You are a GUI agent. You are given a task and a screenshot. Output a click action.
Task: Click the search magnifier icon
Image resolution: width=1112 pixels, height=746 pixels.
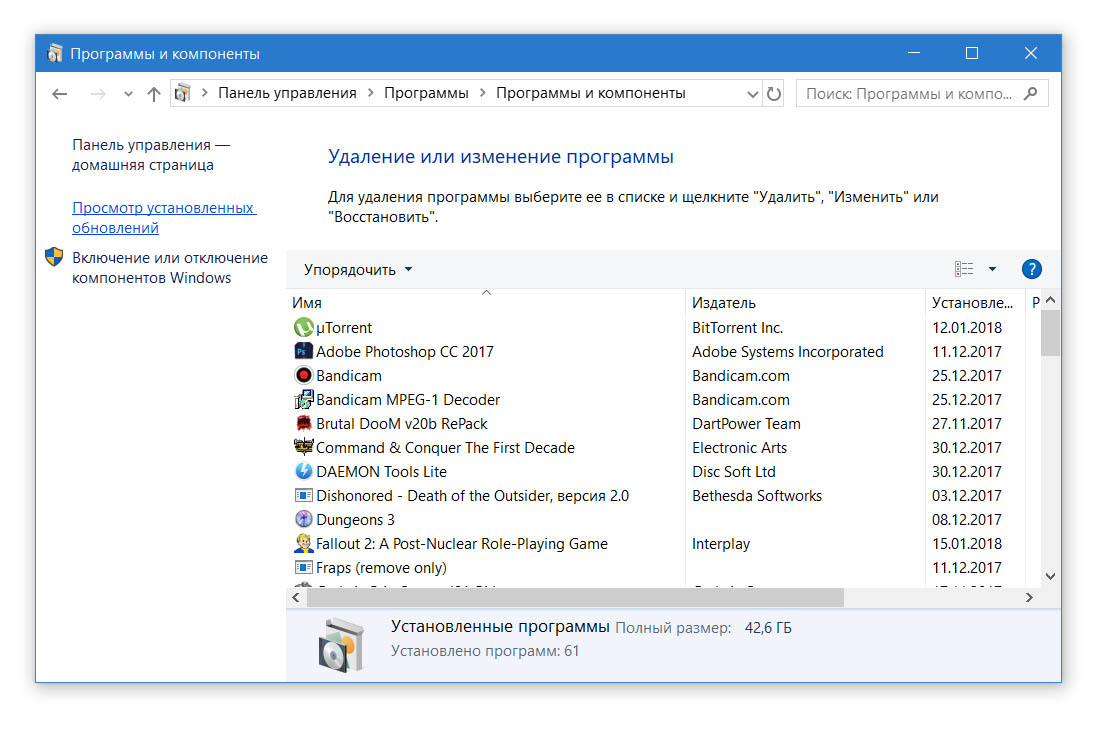tap(1031, 93)
